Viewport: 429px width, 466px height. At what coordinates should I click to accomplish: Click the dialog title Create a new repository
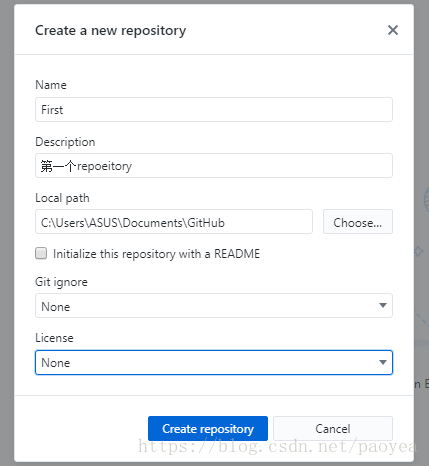[x=111, y=31]
